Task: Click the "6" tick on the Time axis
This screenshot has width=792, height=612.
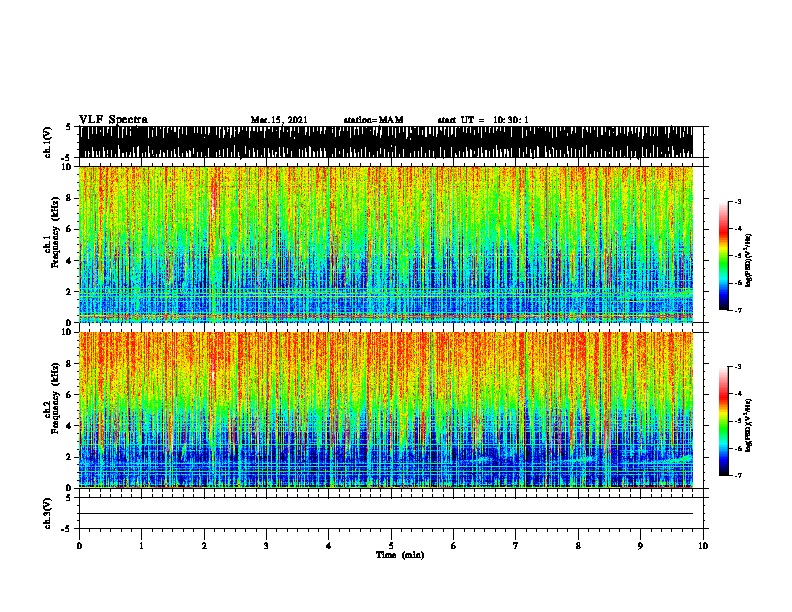Action: coord(454,546)
